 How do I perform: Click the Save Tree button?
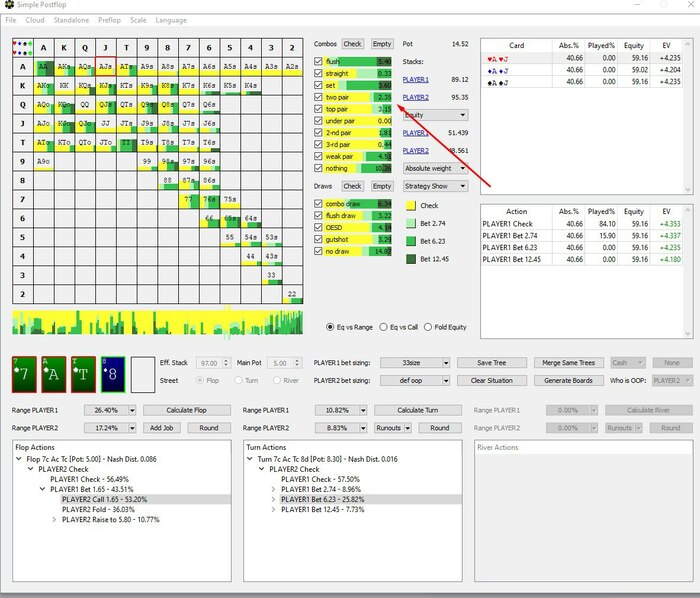492,363
